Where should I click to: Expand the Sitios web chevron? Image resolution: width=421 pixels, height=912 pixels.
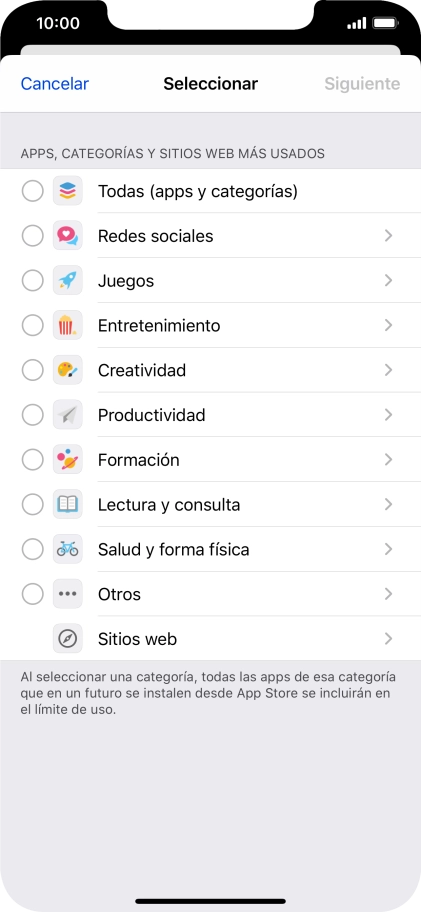point(388,639)
